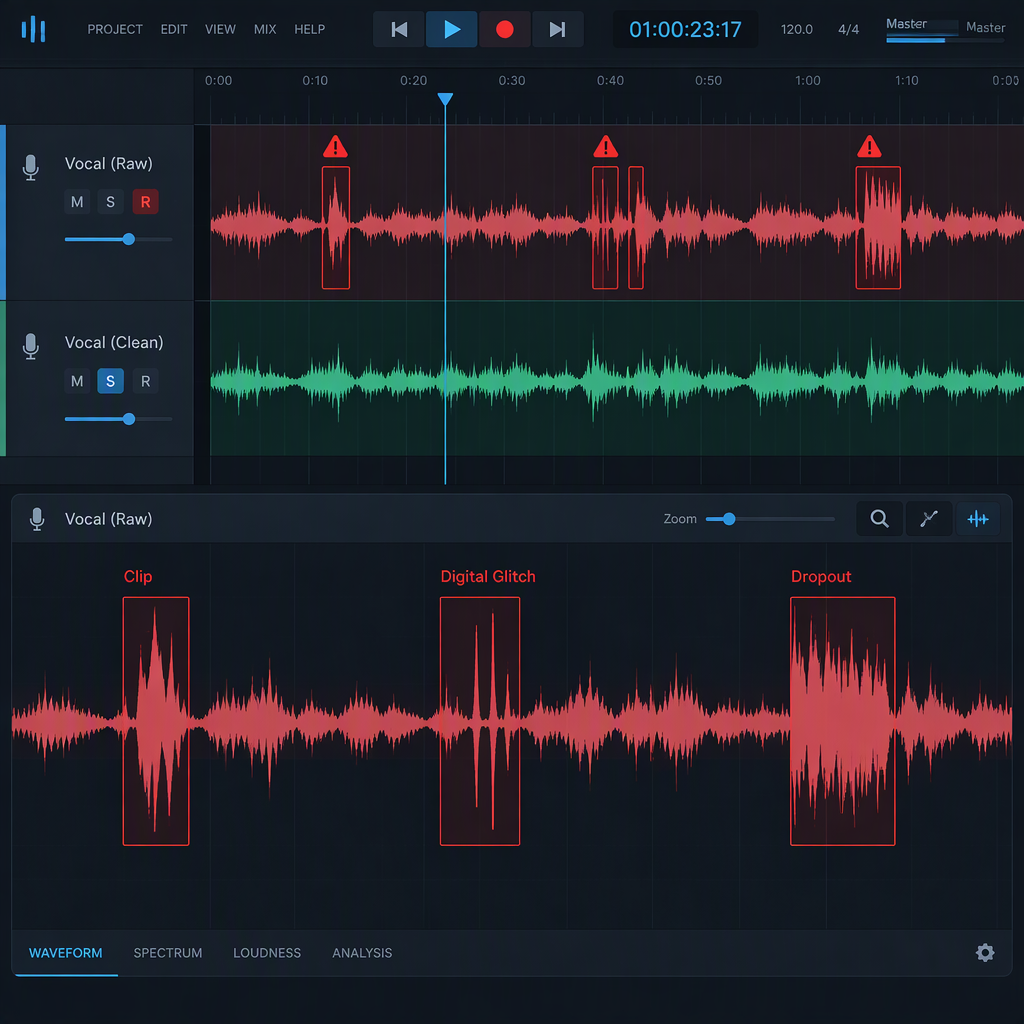
Task: Click the playhead marker on the ruler
Action: click(x=445, y=99)
